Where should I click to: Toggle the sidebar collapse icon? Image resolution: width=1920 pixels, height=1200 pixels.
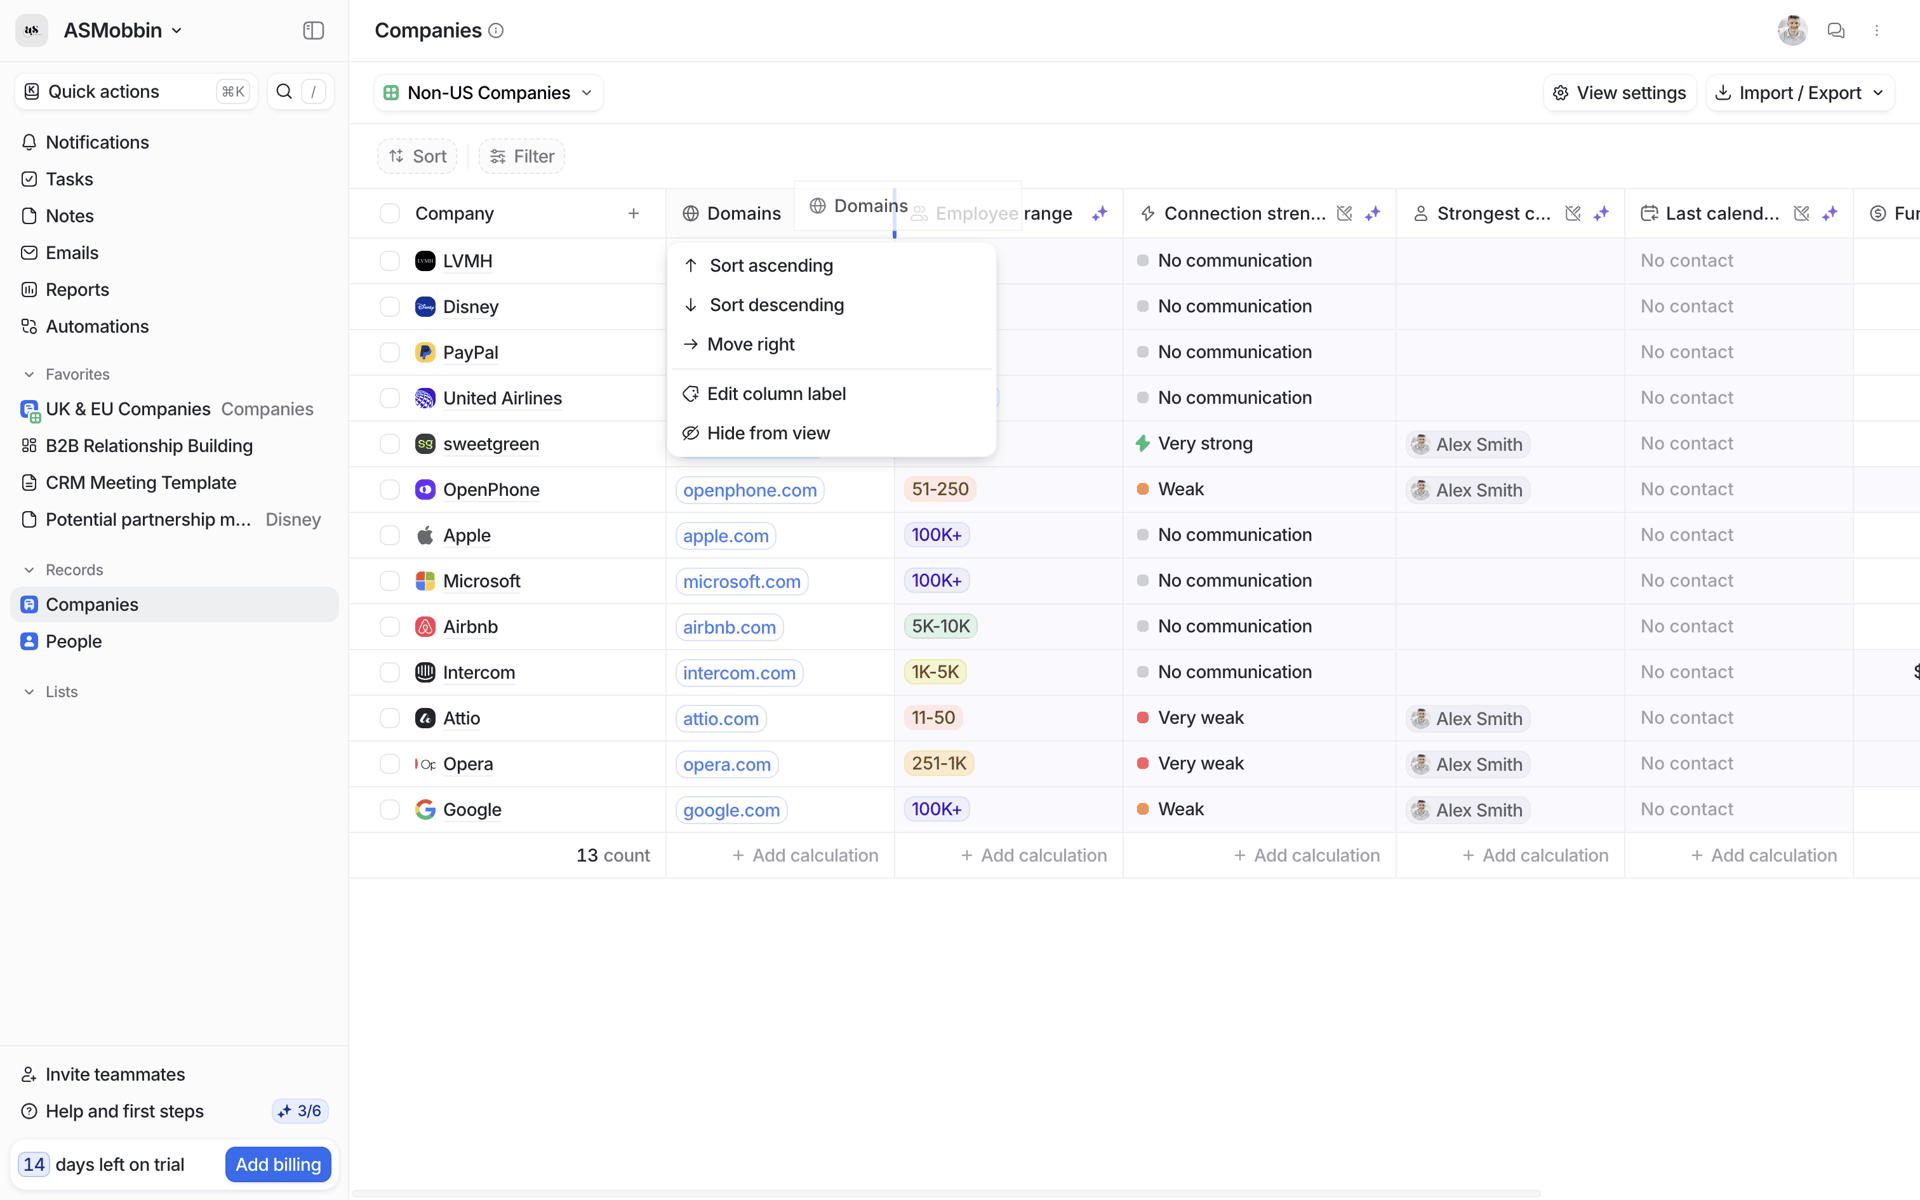coord(313,30)
